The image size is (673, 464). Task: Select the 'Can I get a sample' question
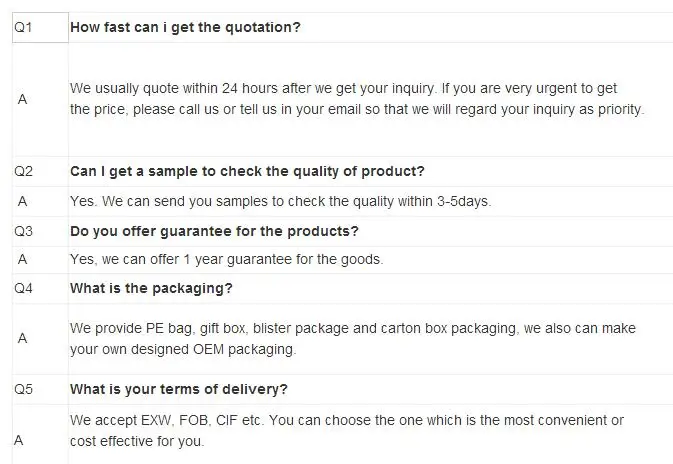click(x=247, y=171)
